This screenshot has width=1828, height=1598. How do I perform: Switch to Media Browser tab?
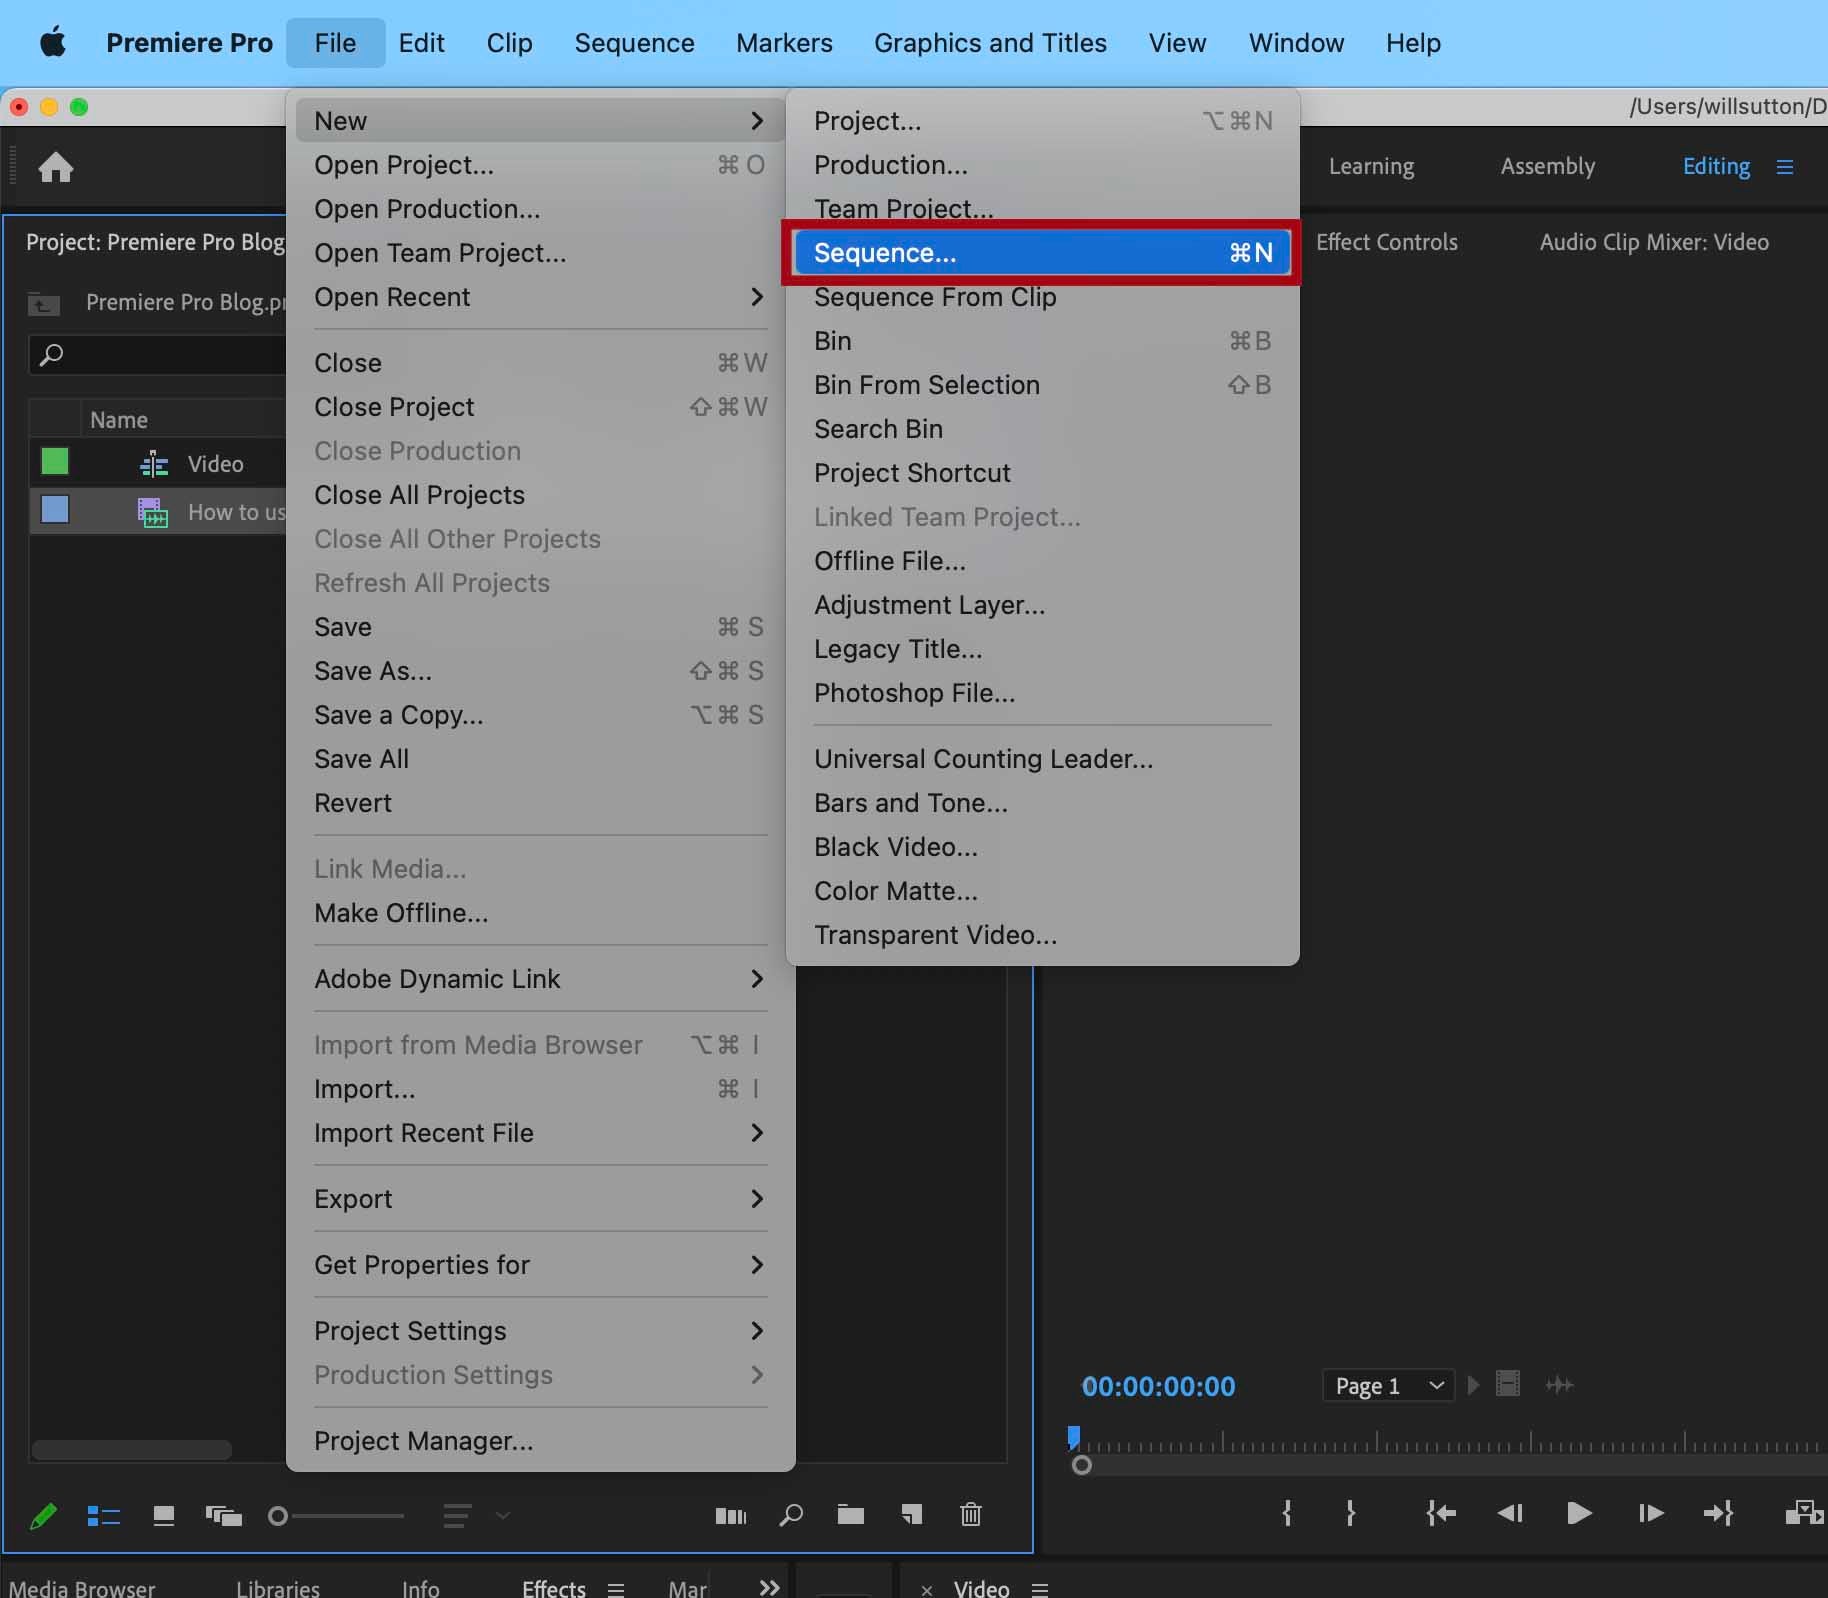coord(82,1588)
